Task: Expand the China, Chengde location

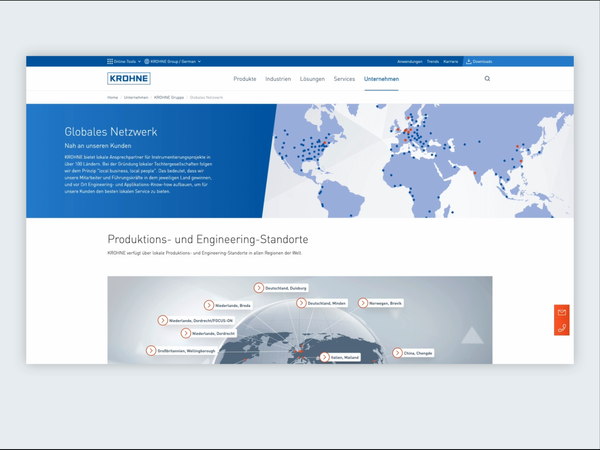Action: click(x=413, y=353)
